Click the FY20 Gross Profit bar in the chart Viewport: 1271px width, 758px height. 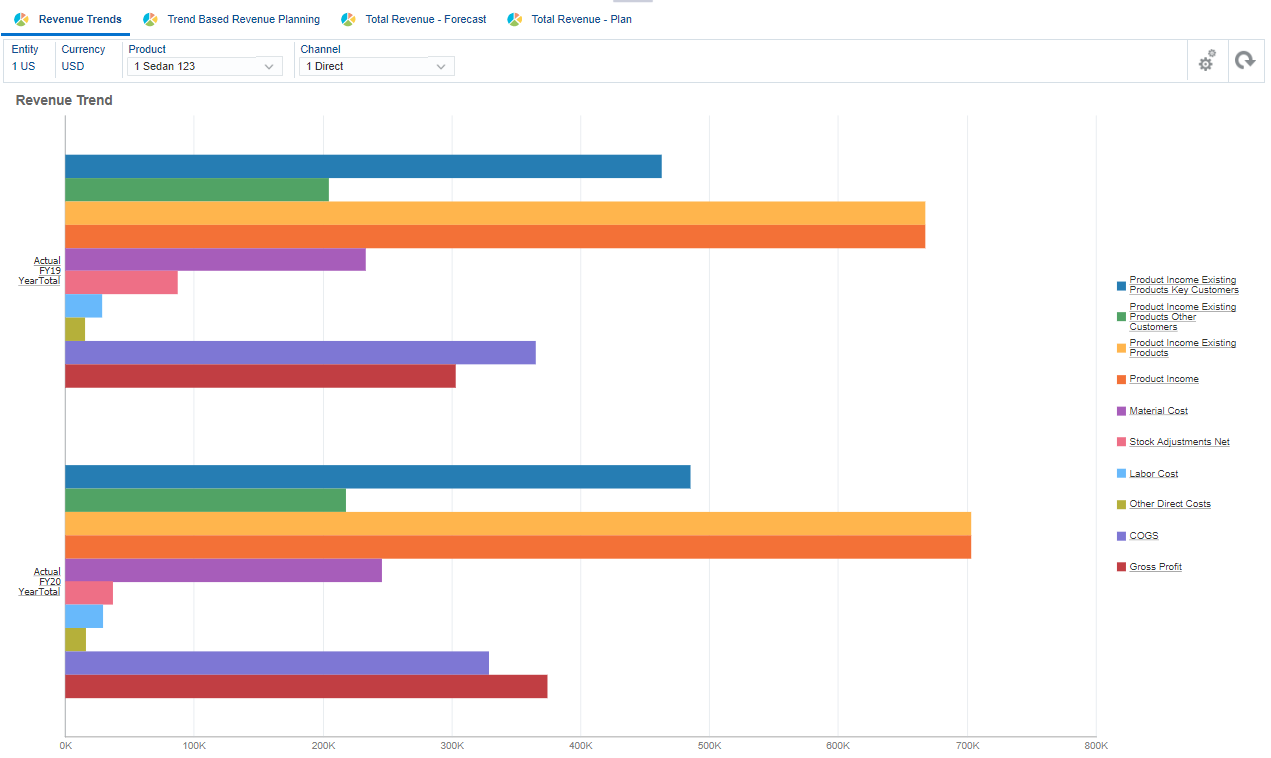[x=300, y=687]
